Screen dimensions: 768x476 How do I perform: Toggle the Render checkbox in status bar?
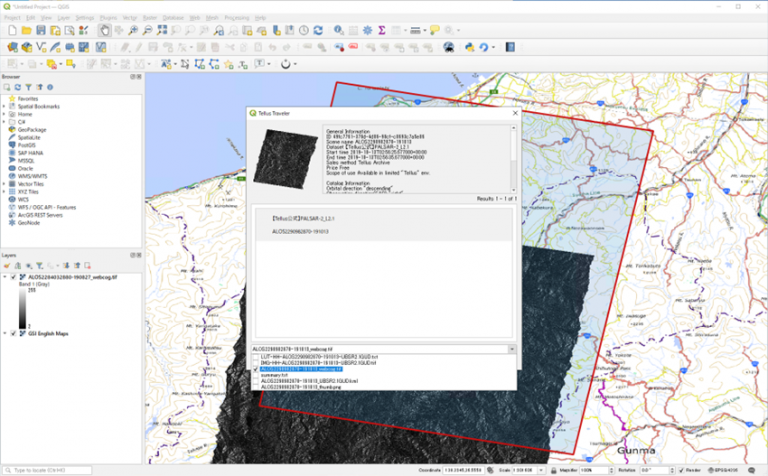coord(681,470)
